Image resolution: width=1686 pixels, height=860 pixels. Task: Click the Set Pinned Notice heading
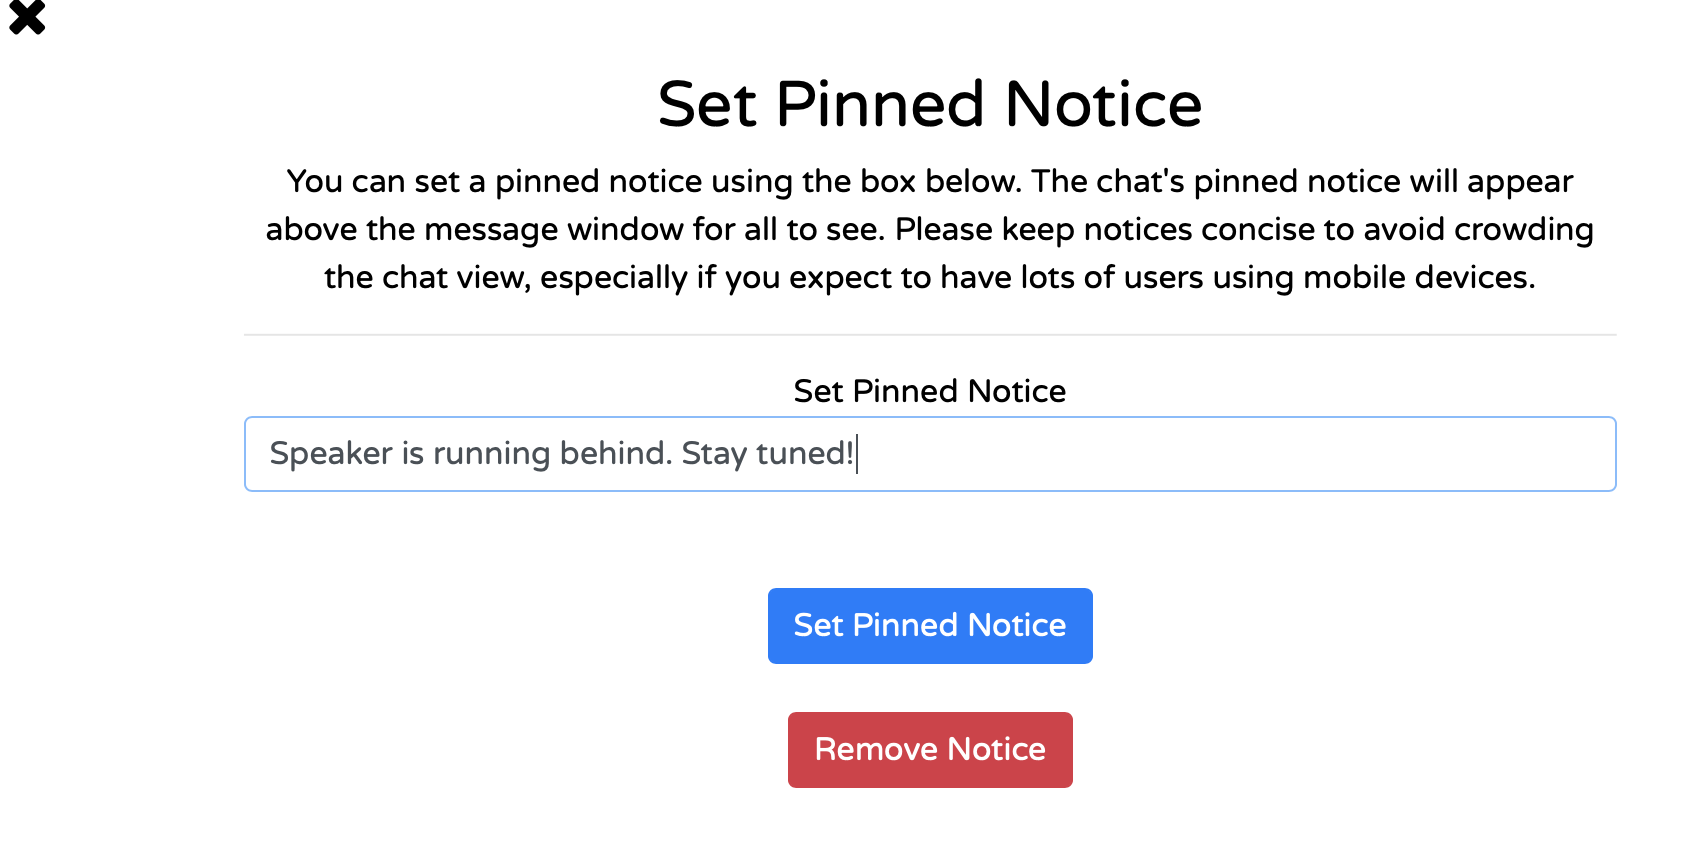click(x=929, y=103)
